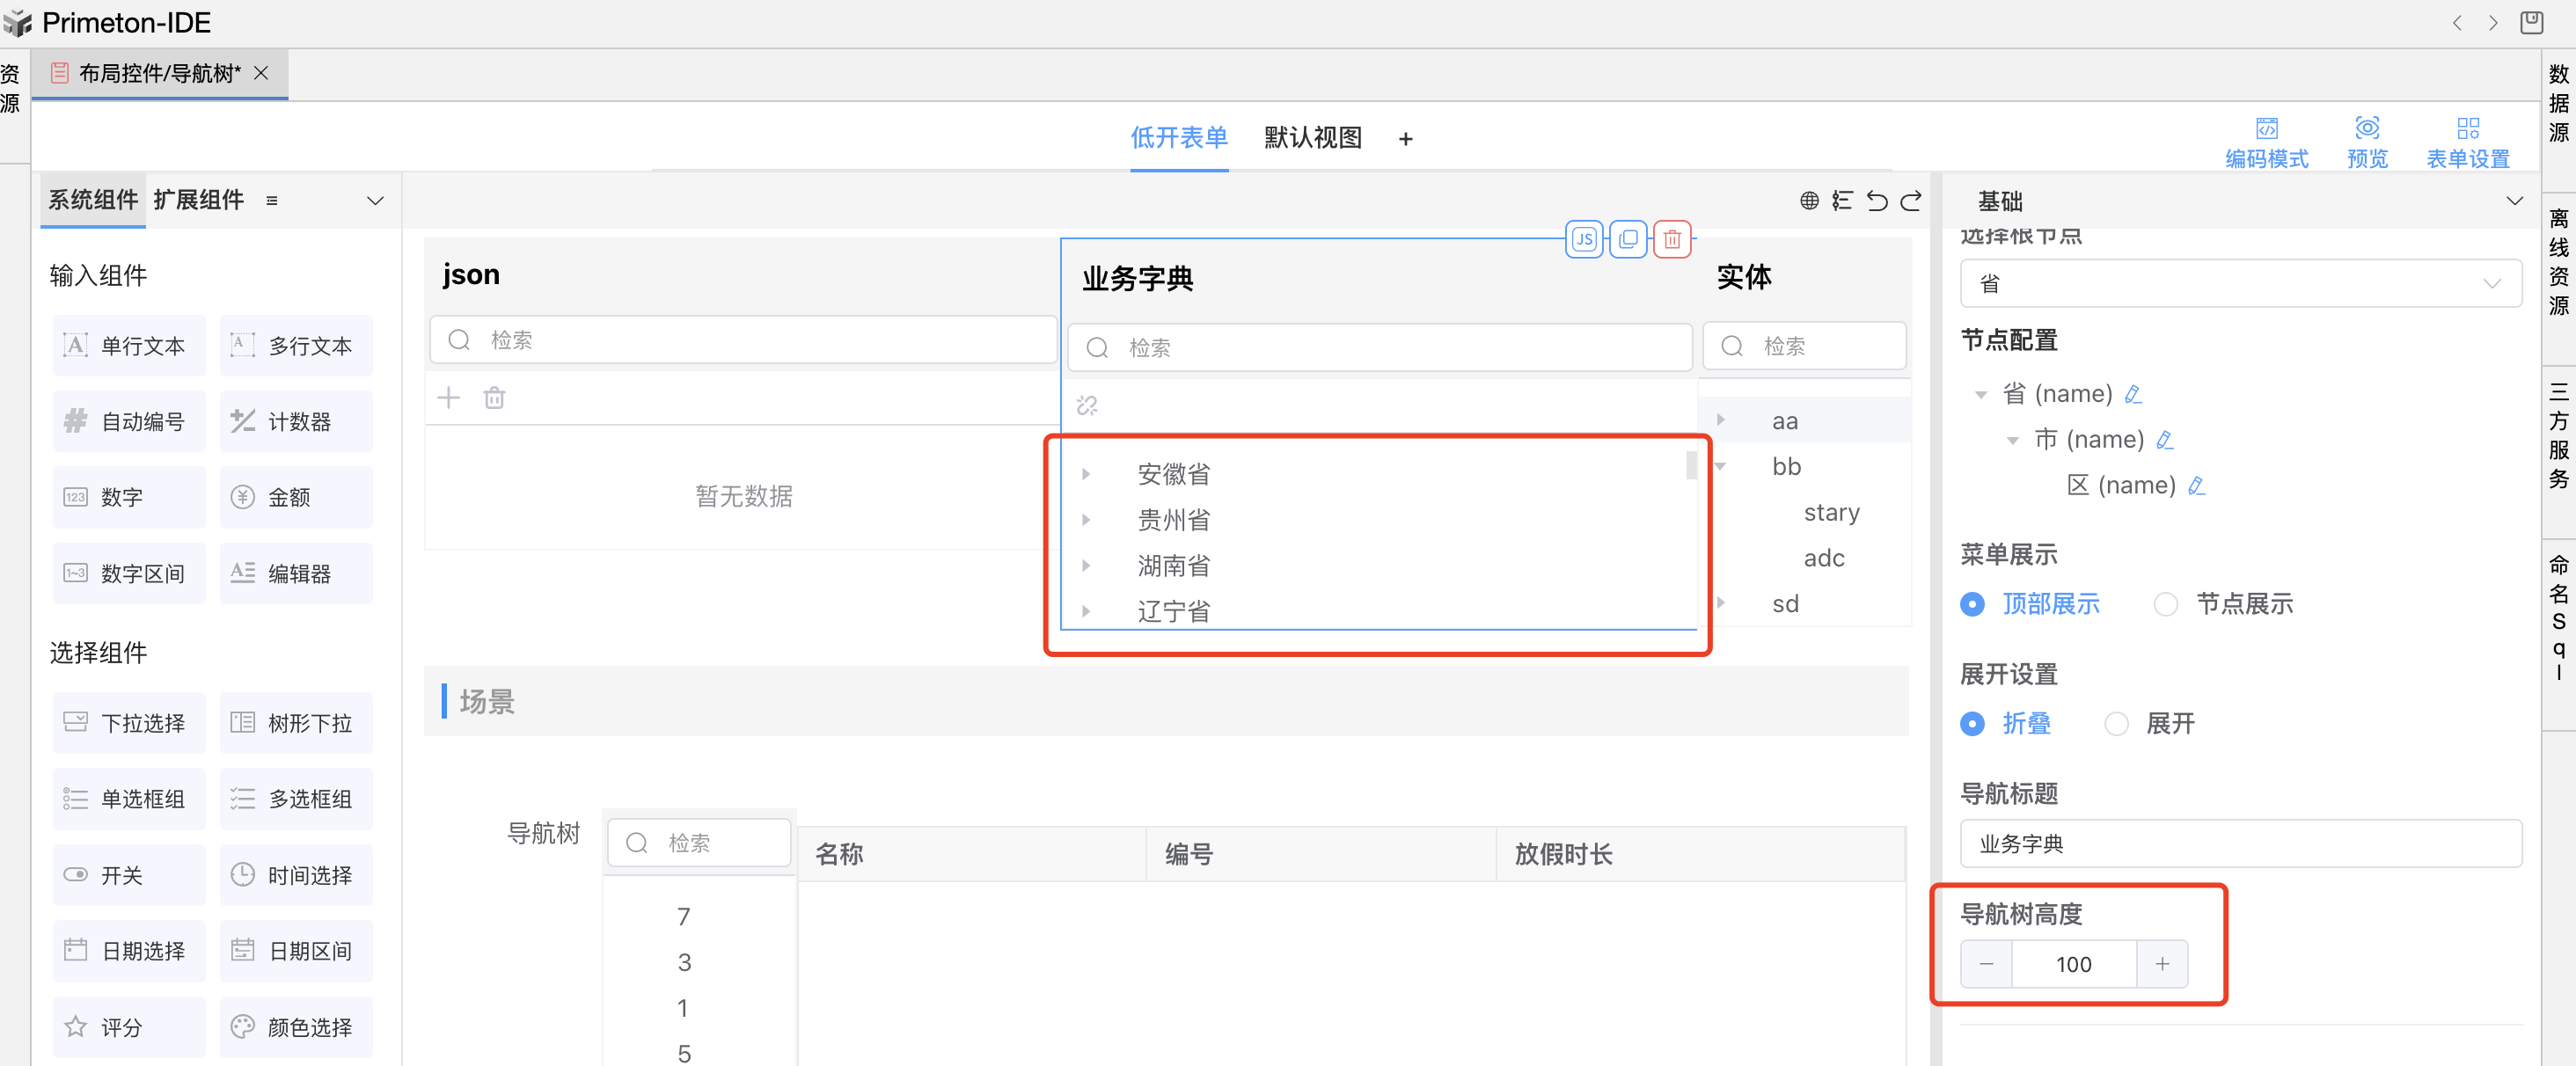The width and height of the screenshot is (2576, 1066).
Task: Expand the 安徽省 tree node
Action: pyautogui.click(x=1086, y=474)
